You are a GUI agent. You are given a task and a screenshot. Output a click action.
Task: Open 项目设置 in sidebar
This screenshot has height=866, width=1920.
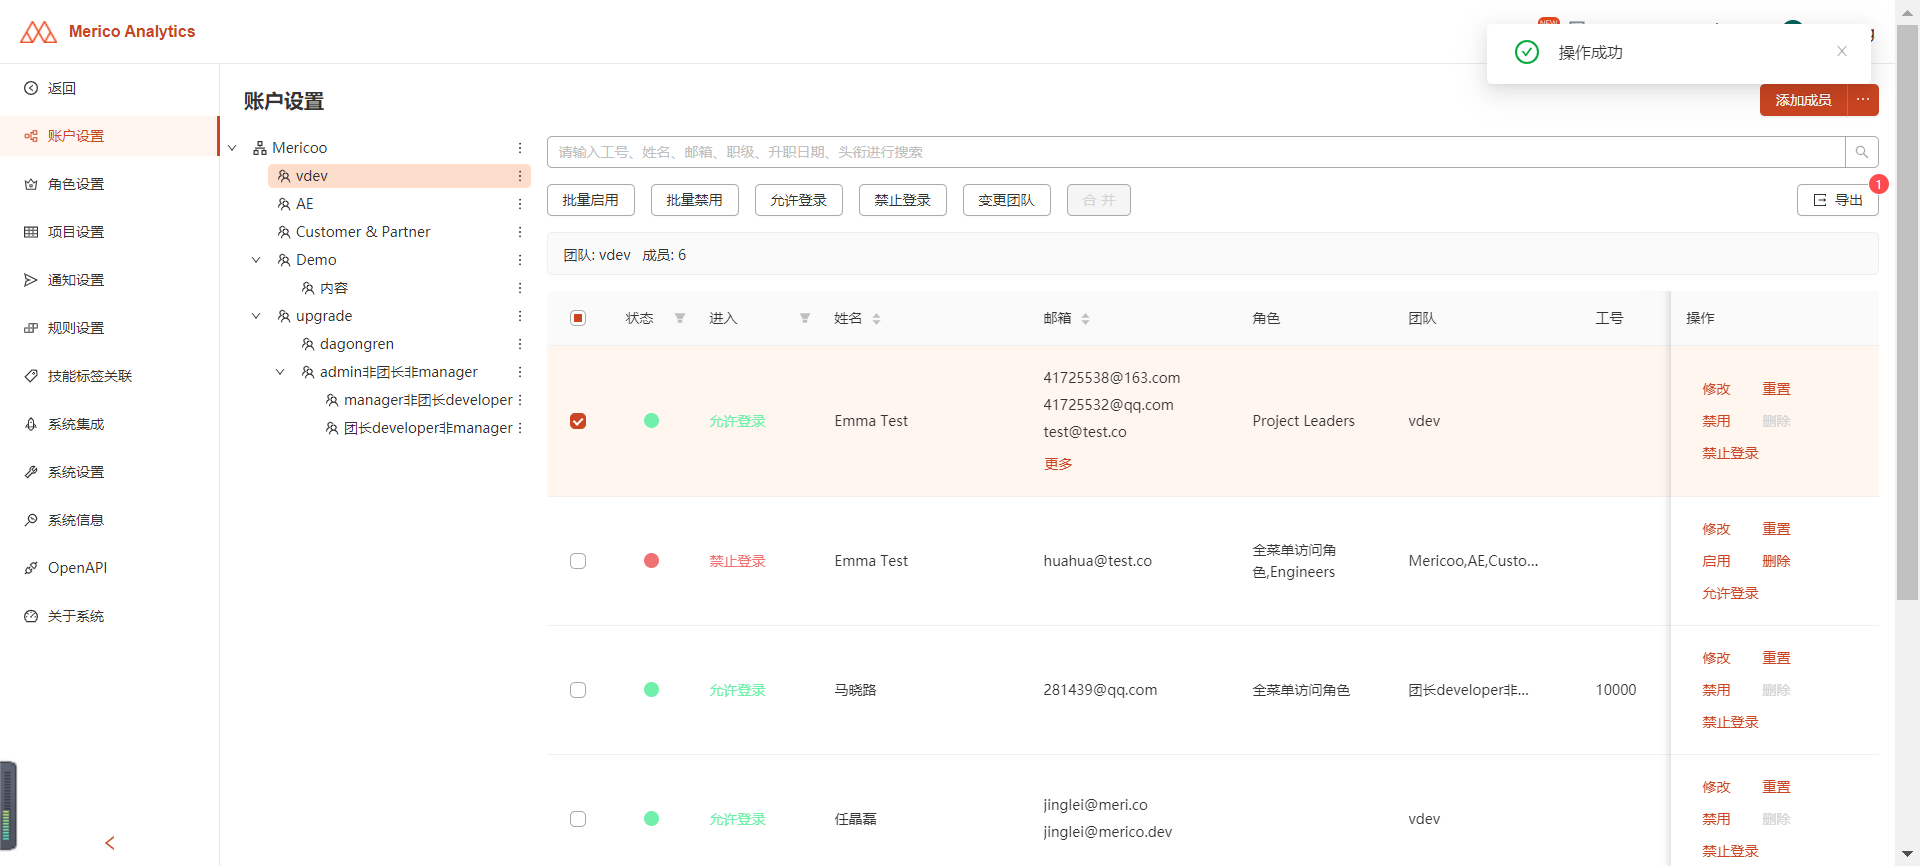[109, 232]
